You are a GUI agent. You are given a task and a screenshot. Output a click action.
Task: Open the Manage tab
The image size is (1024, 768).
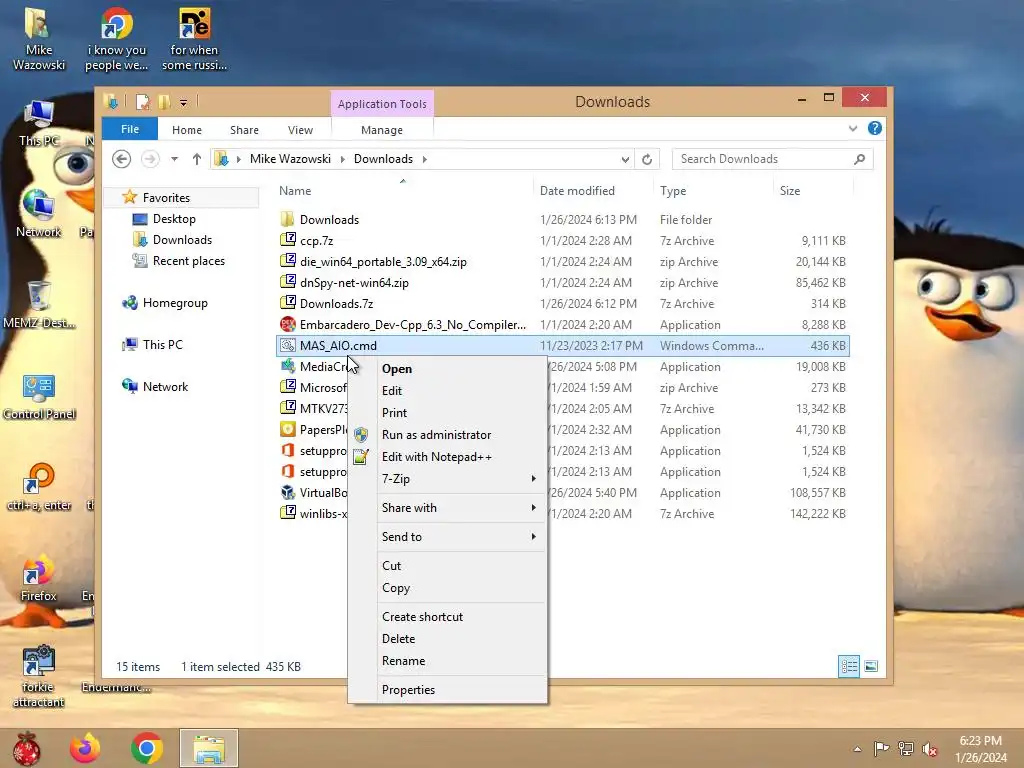[382, 130]
